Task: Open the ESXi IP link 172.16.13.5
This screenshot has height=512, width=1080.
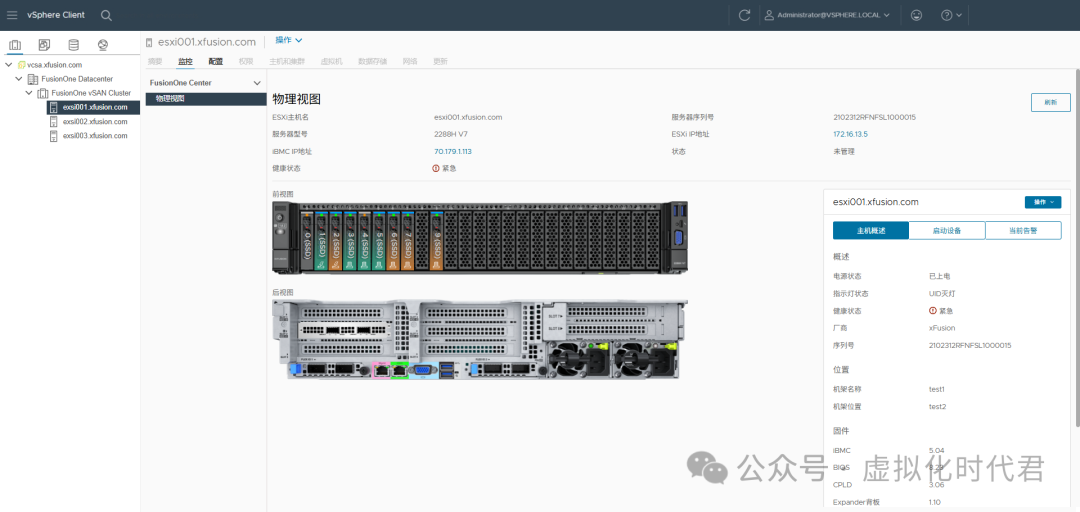Action: pos(850,134)
